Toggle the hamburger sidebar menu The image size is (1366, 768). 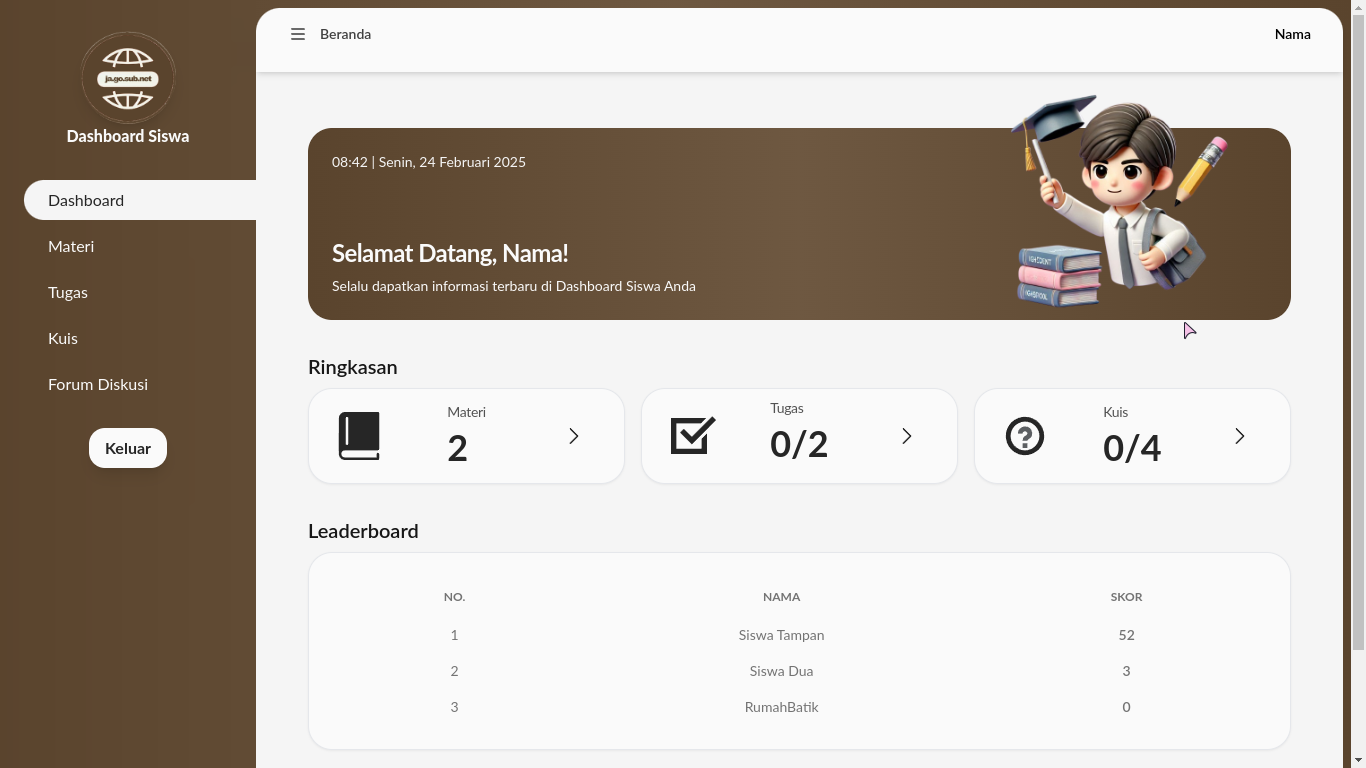(x=298, y=34)
